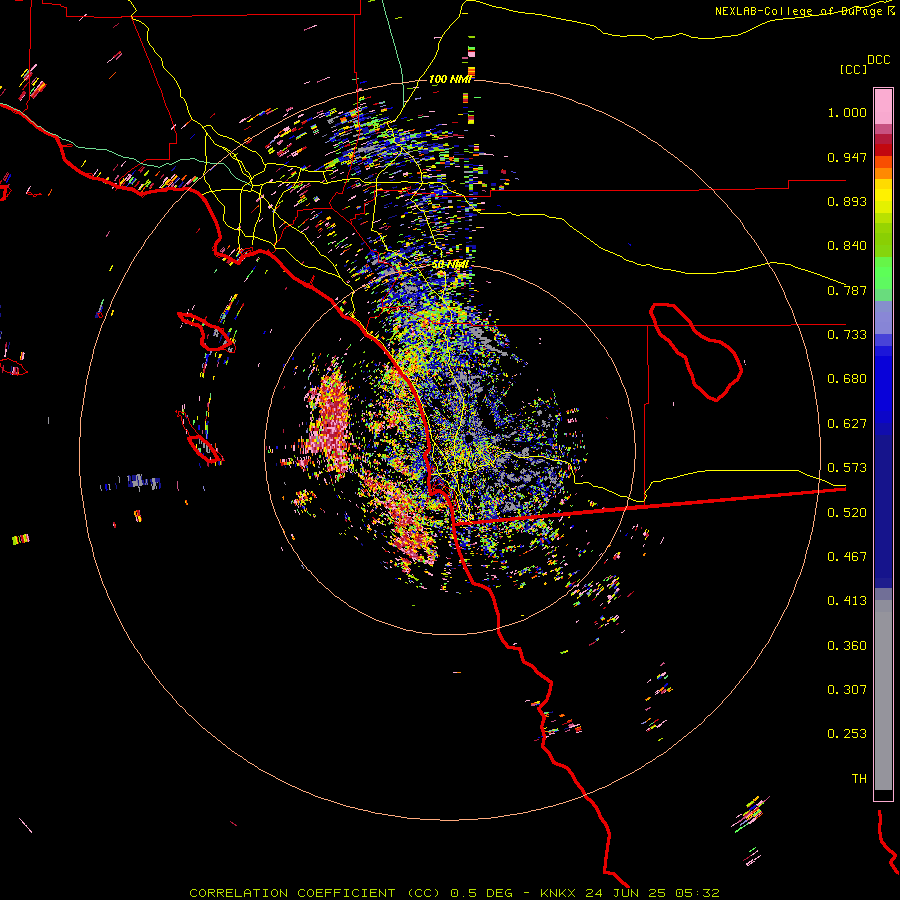The width and height of the screenshot is (900, 900).
Task: Pick the pink segment of the color bar
Action: point(883,106)
